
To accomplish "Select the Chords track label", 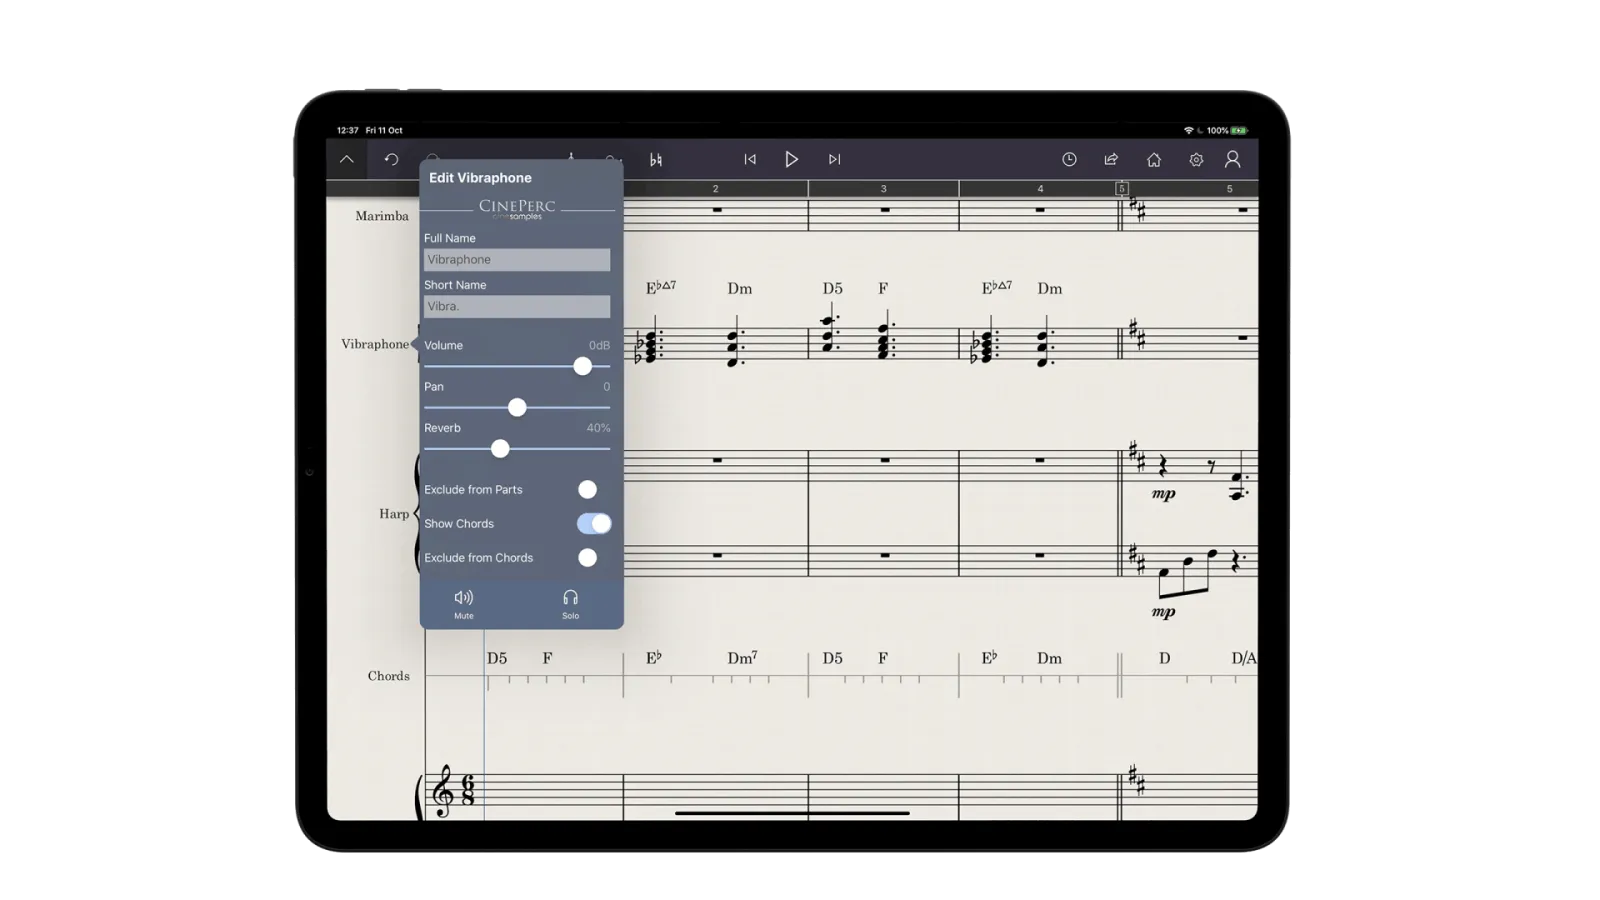I will (x=388, y=676).
